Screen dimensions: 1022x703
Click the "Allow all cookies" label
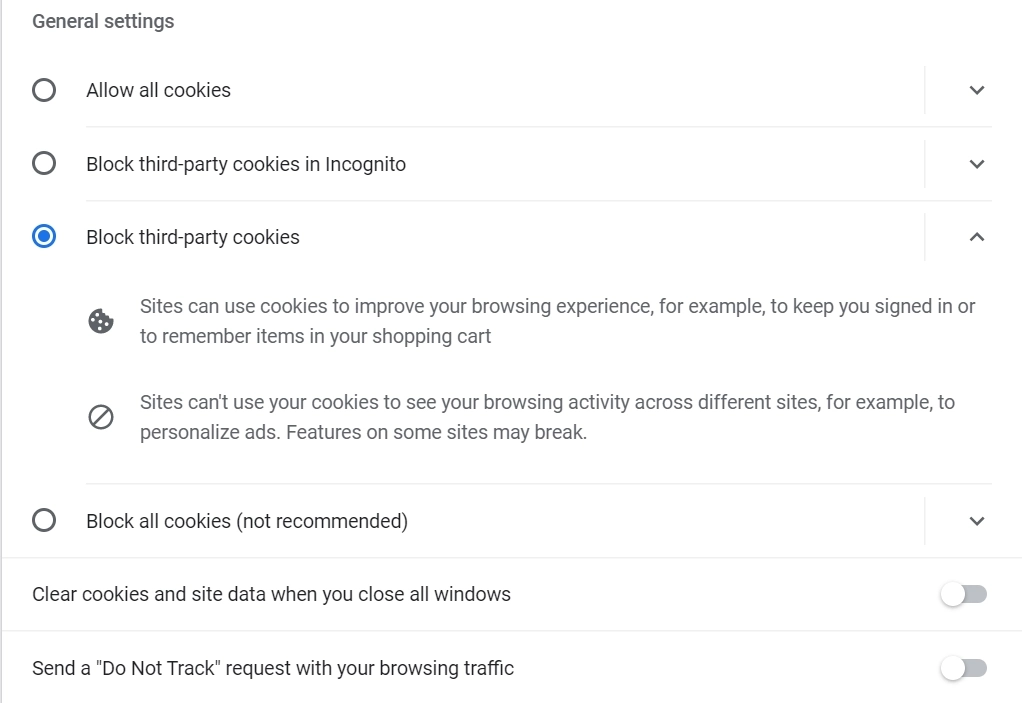pyautogui.click(x=158, y=90)
